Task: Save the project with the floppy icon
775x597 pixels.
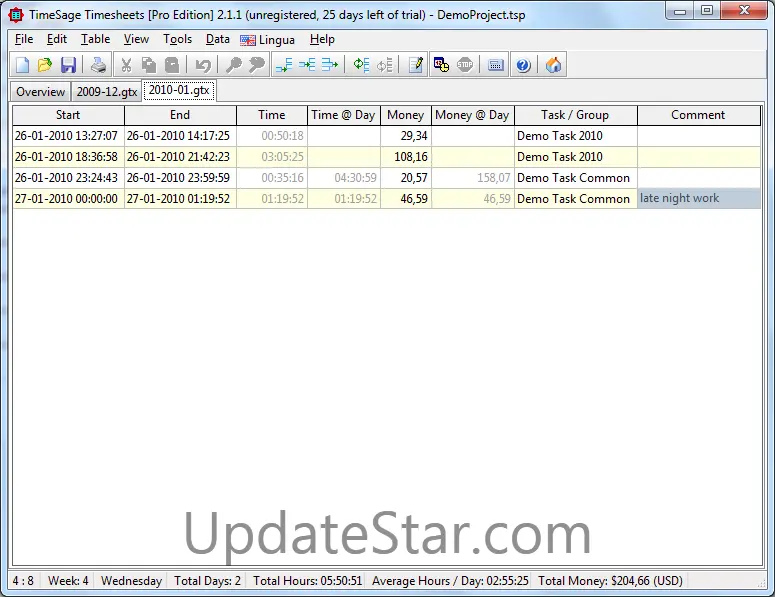Action: [68, 65]
